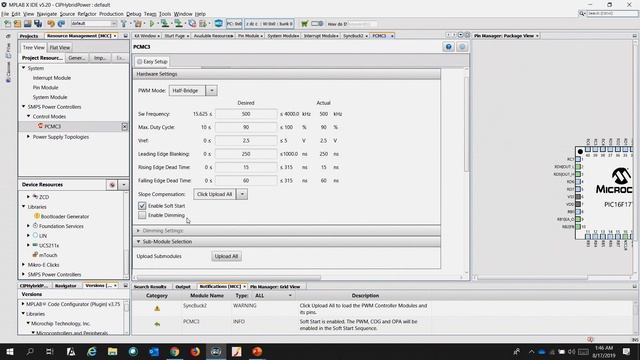The image size is (640, 360).
Task: Open the Action Center notification icon
Action: pos(627,351)
